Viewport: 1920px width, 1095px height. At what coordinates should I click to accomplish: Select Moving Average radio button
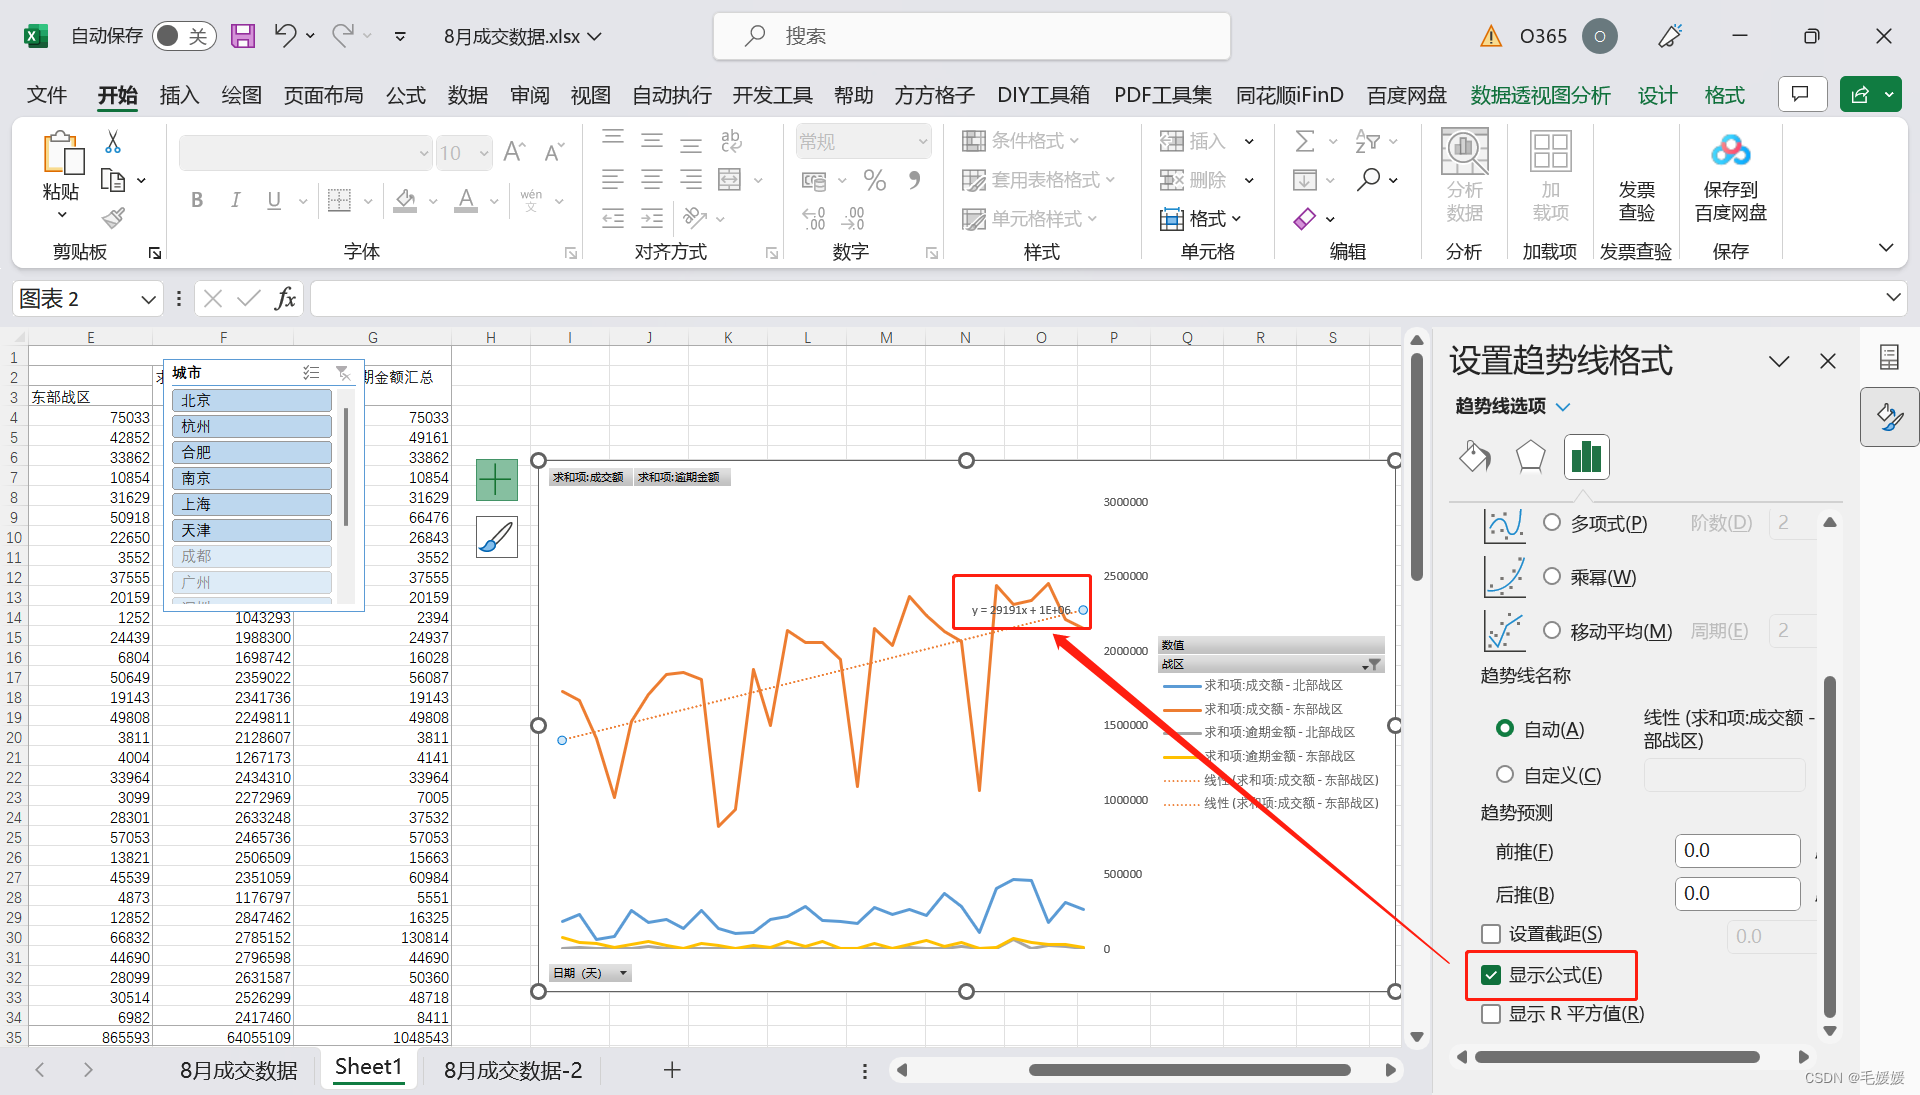point(1552,630)
